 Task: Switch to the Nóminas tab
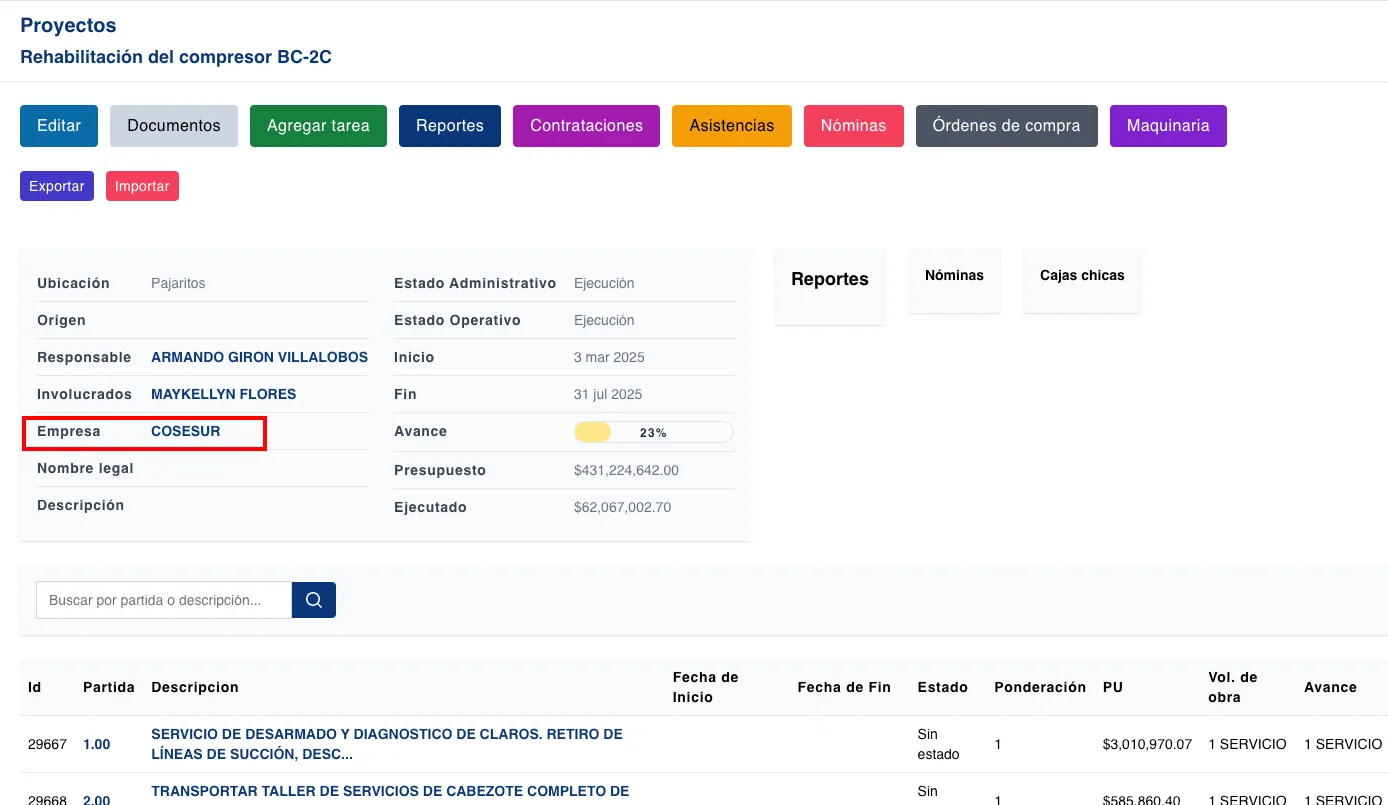954,276
